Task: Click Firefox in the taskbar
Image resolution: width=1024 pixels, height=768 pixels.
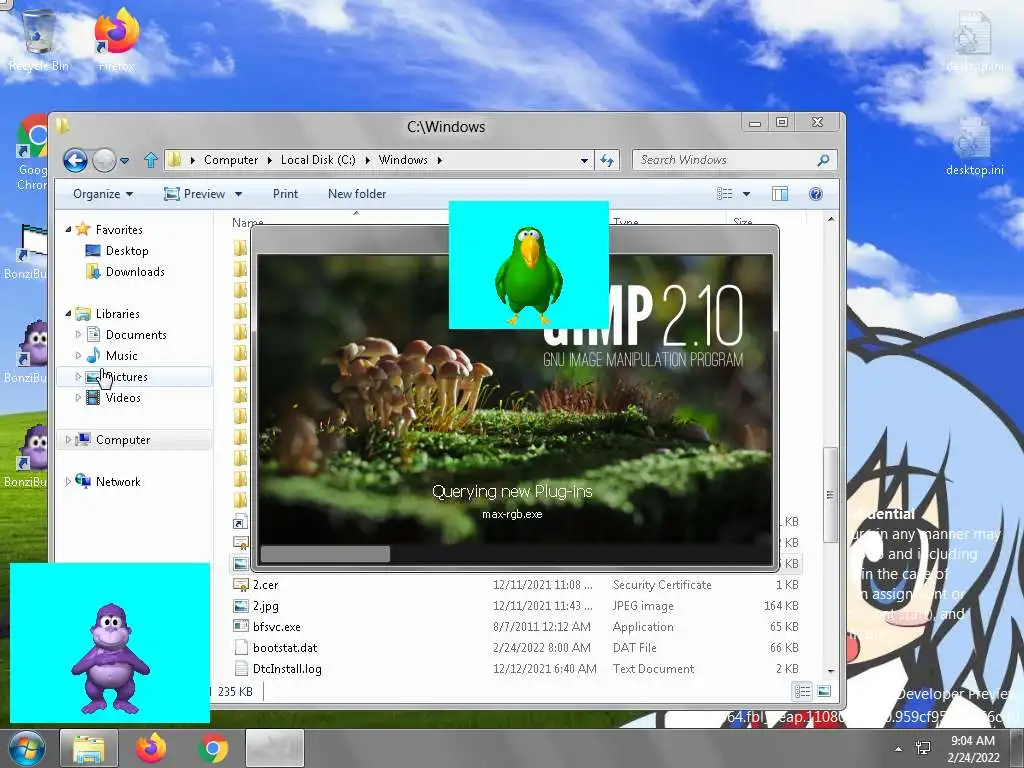Action: [151, 748]
